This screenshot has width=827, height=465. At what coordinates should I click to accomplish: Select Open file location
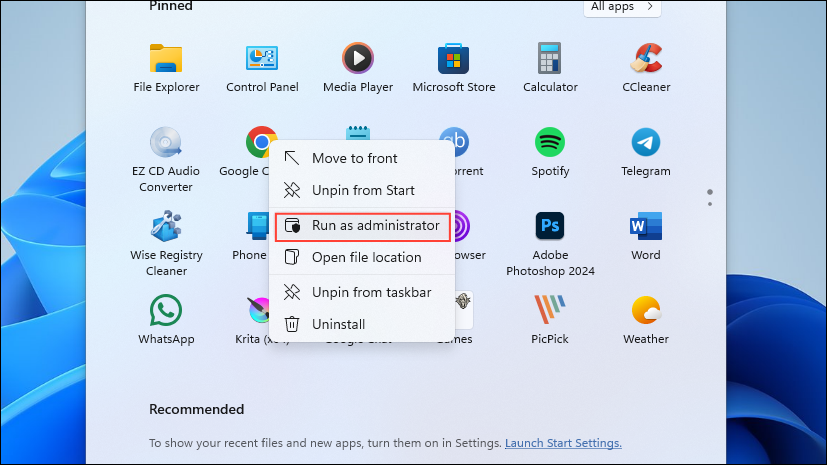tap(362, 257)
